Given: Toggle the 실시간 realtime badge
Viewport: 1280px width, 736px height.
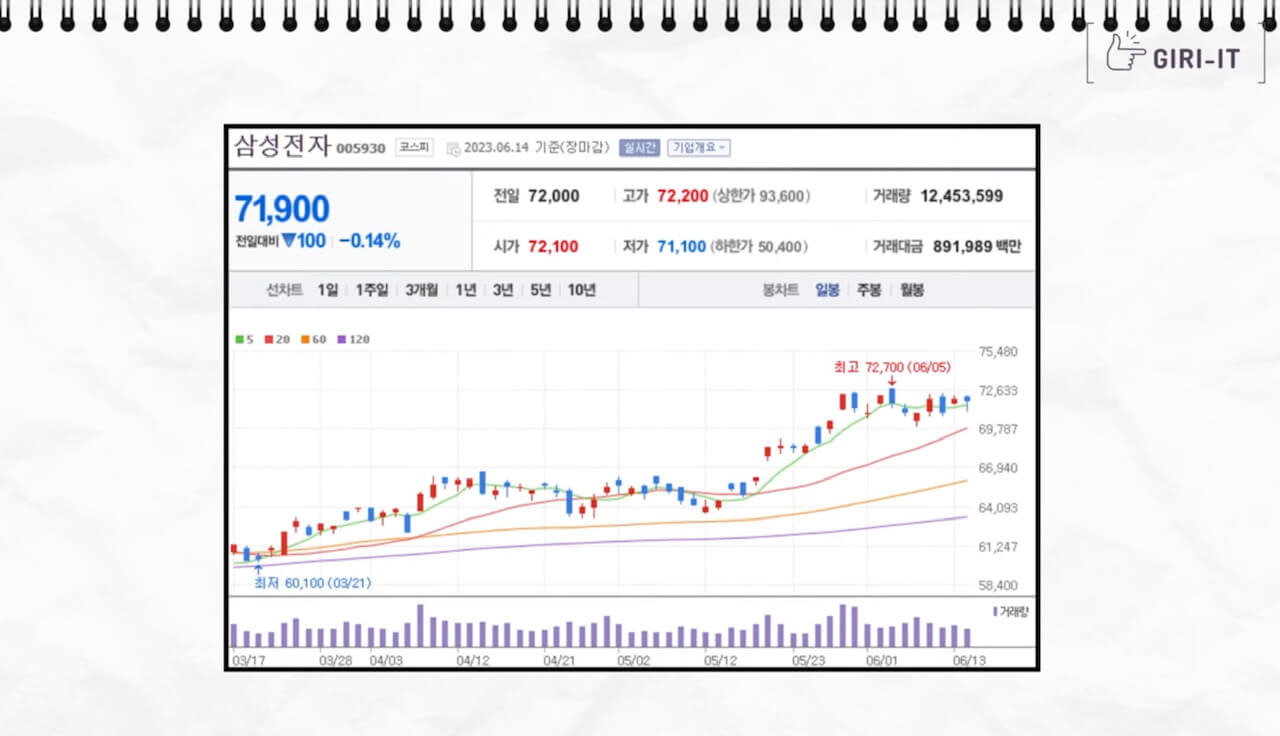Looking at the screenshot, I should click(639, 147).
